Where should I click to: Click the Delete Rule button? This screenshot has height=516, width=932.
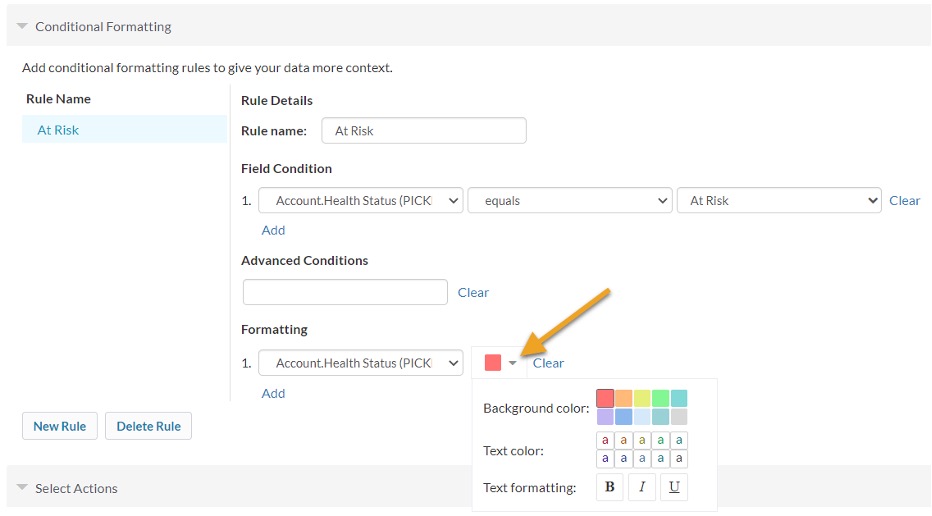(x=148, y=426)
